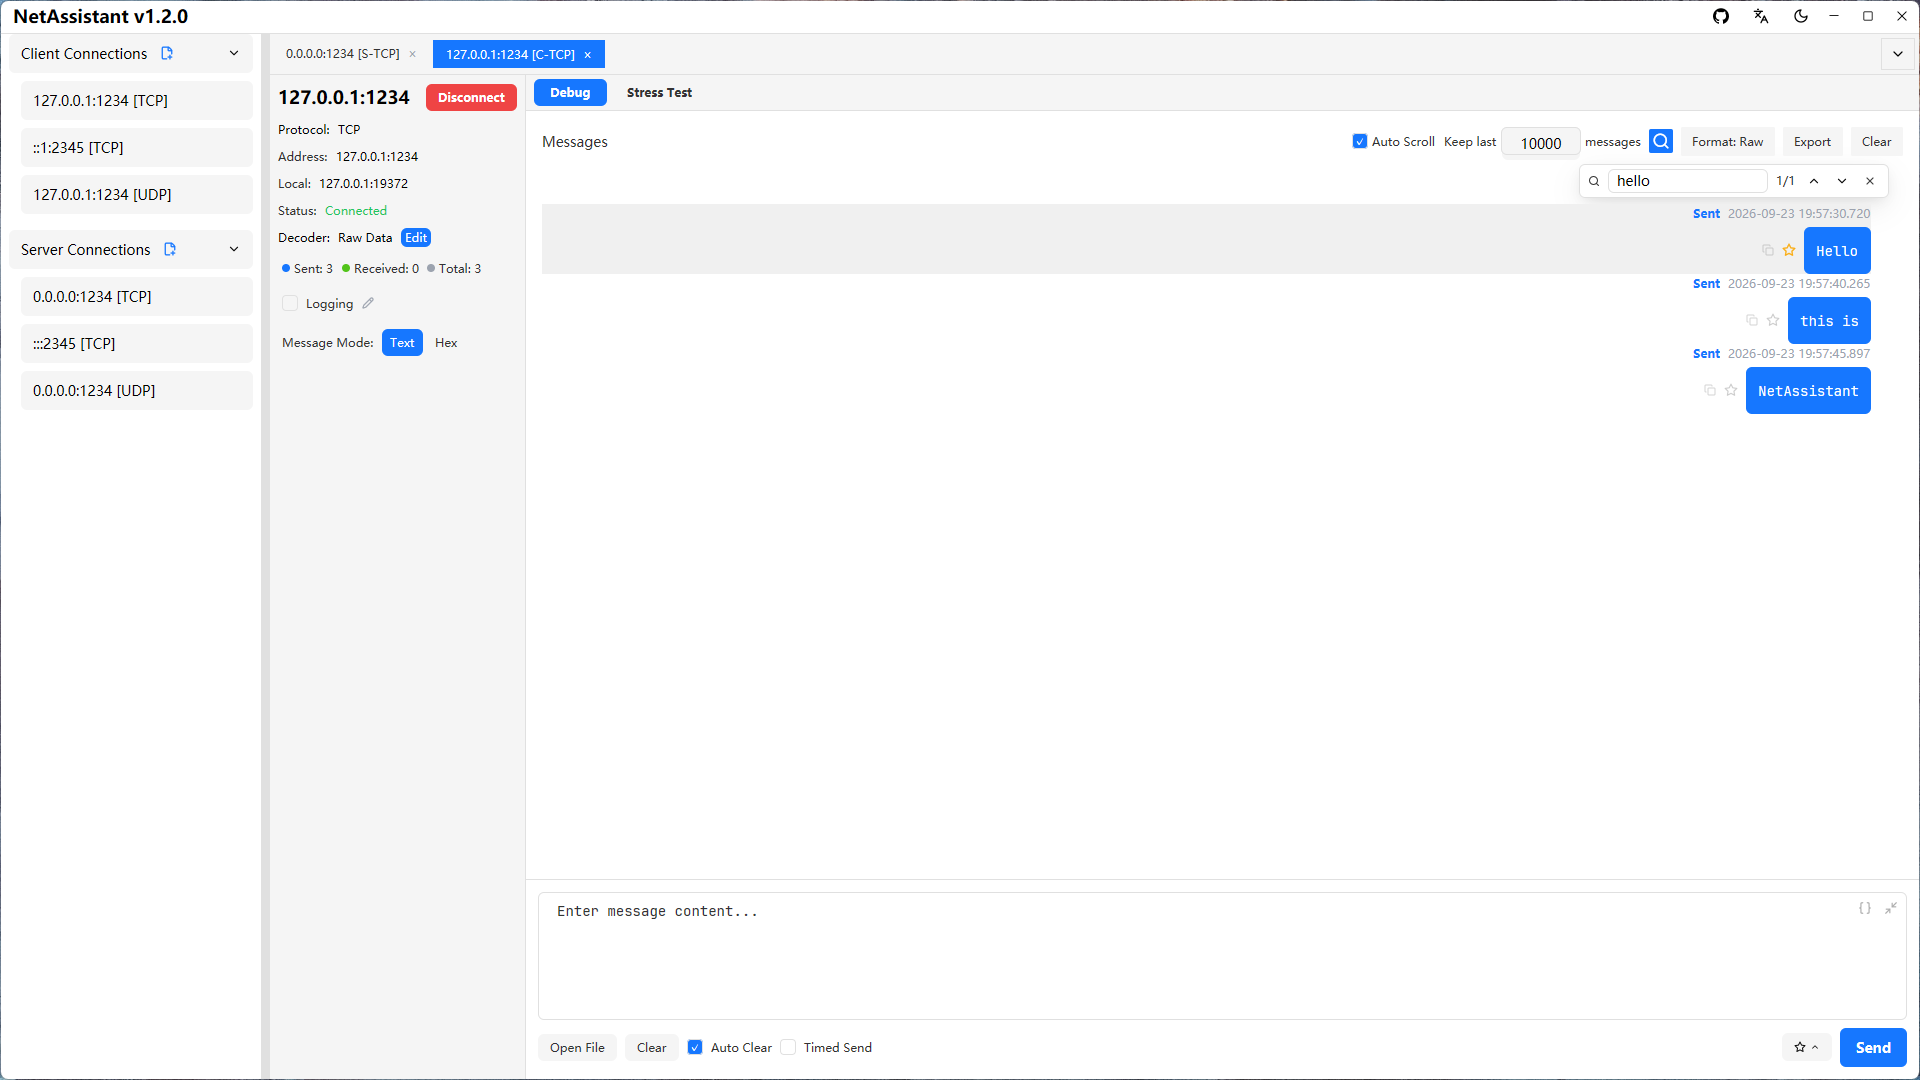Viewport: 1920px width, 1080px height.
Task: Toggle the Auto Scroll checkbox
Action: point(1360,141)
